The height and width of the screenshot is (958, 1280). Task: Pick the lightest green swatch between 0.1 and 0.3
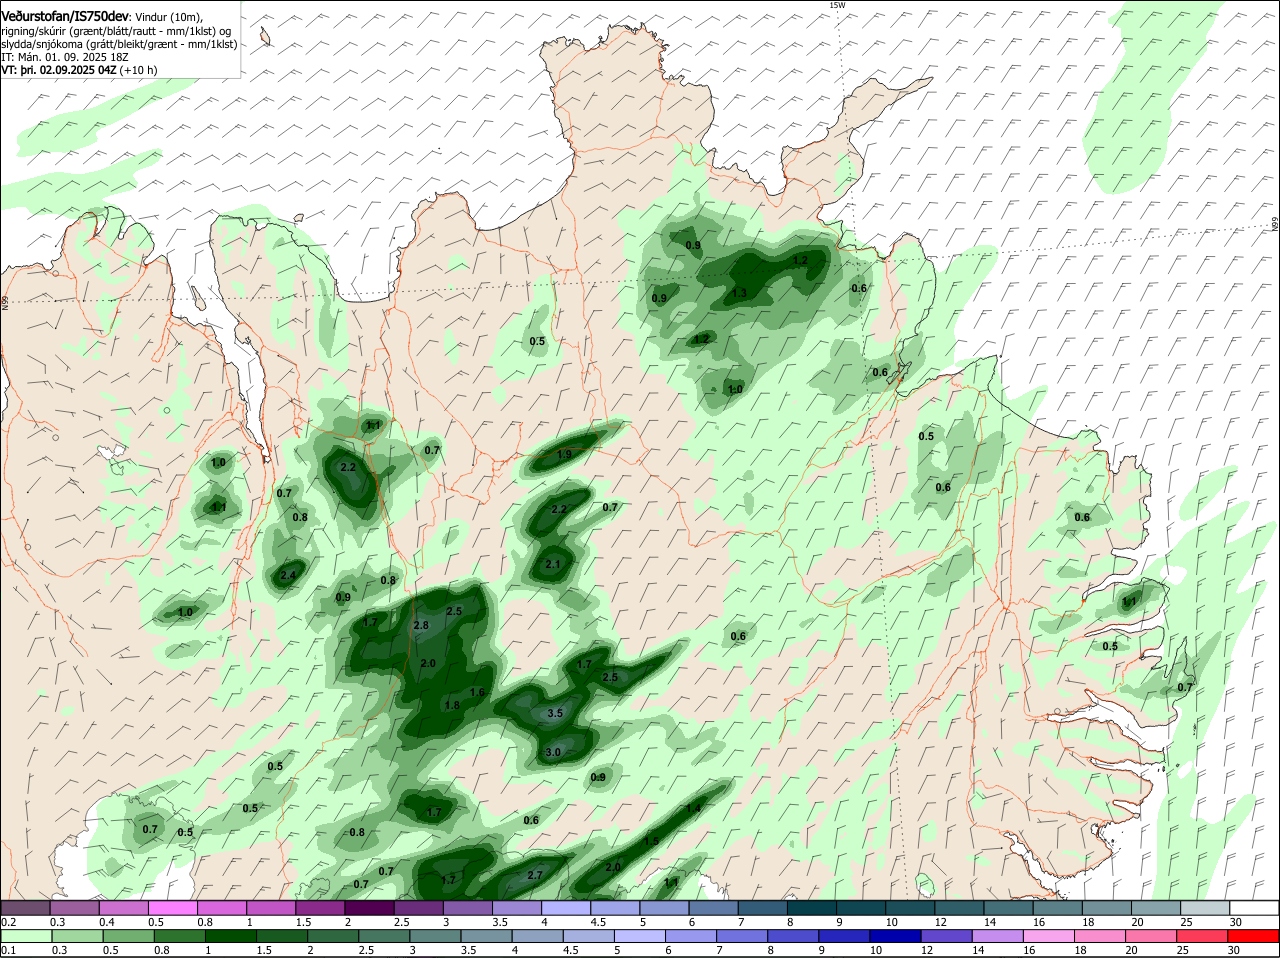[x=26, y=936]
